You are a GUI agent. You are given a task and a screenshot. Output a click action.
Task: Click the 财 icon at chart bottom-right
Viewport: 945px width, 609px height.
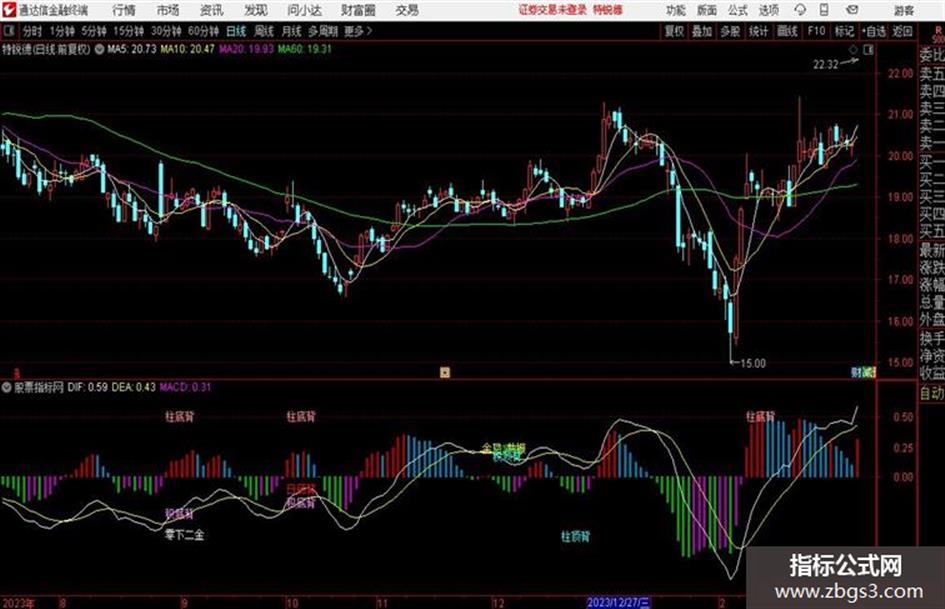coord(856,373)
